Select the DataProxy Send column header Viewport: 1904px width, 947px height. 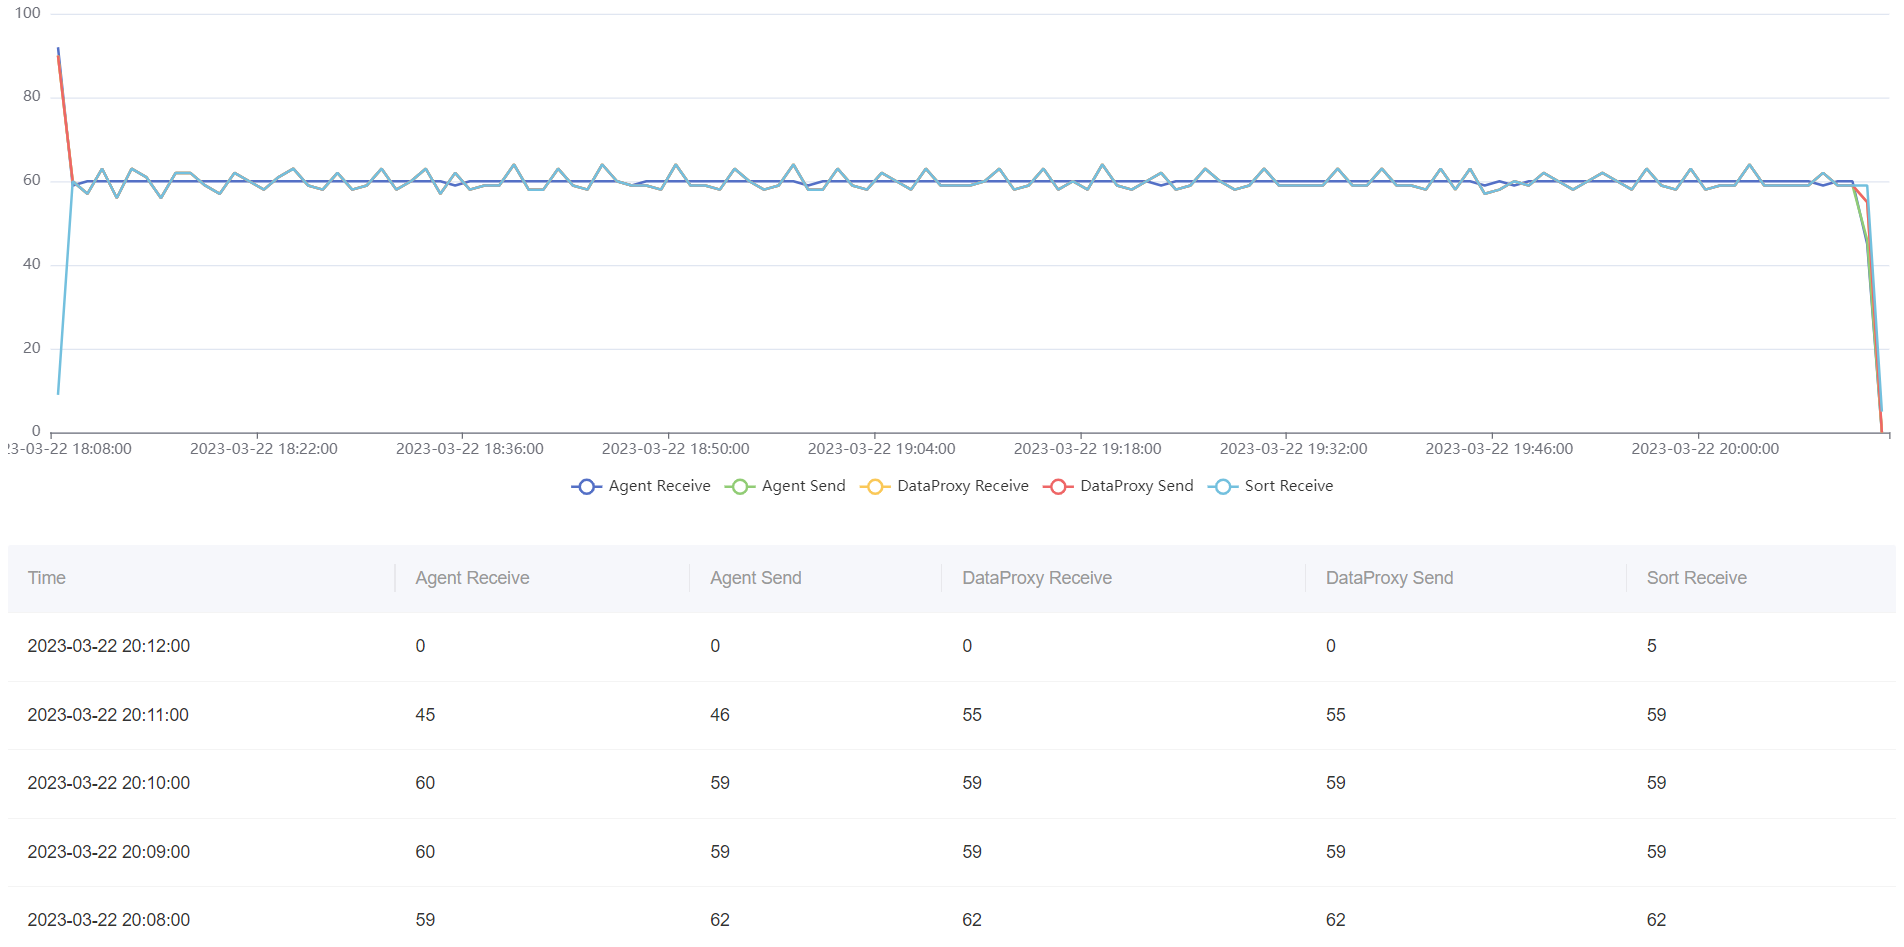tap(1388, 578)
